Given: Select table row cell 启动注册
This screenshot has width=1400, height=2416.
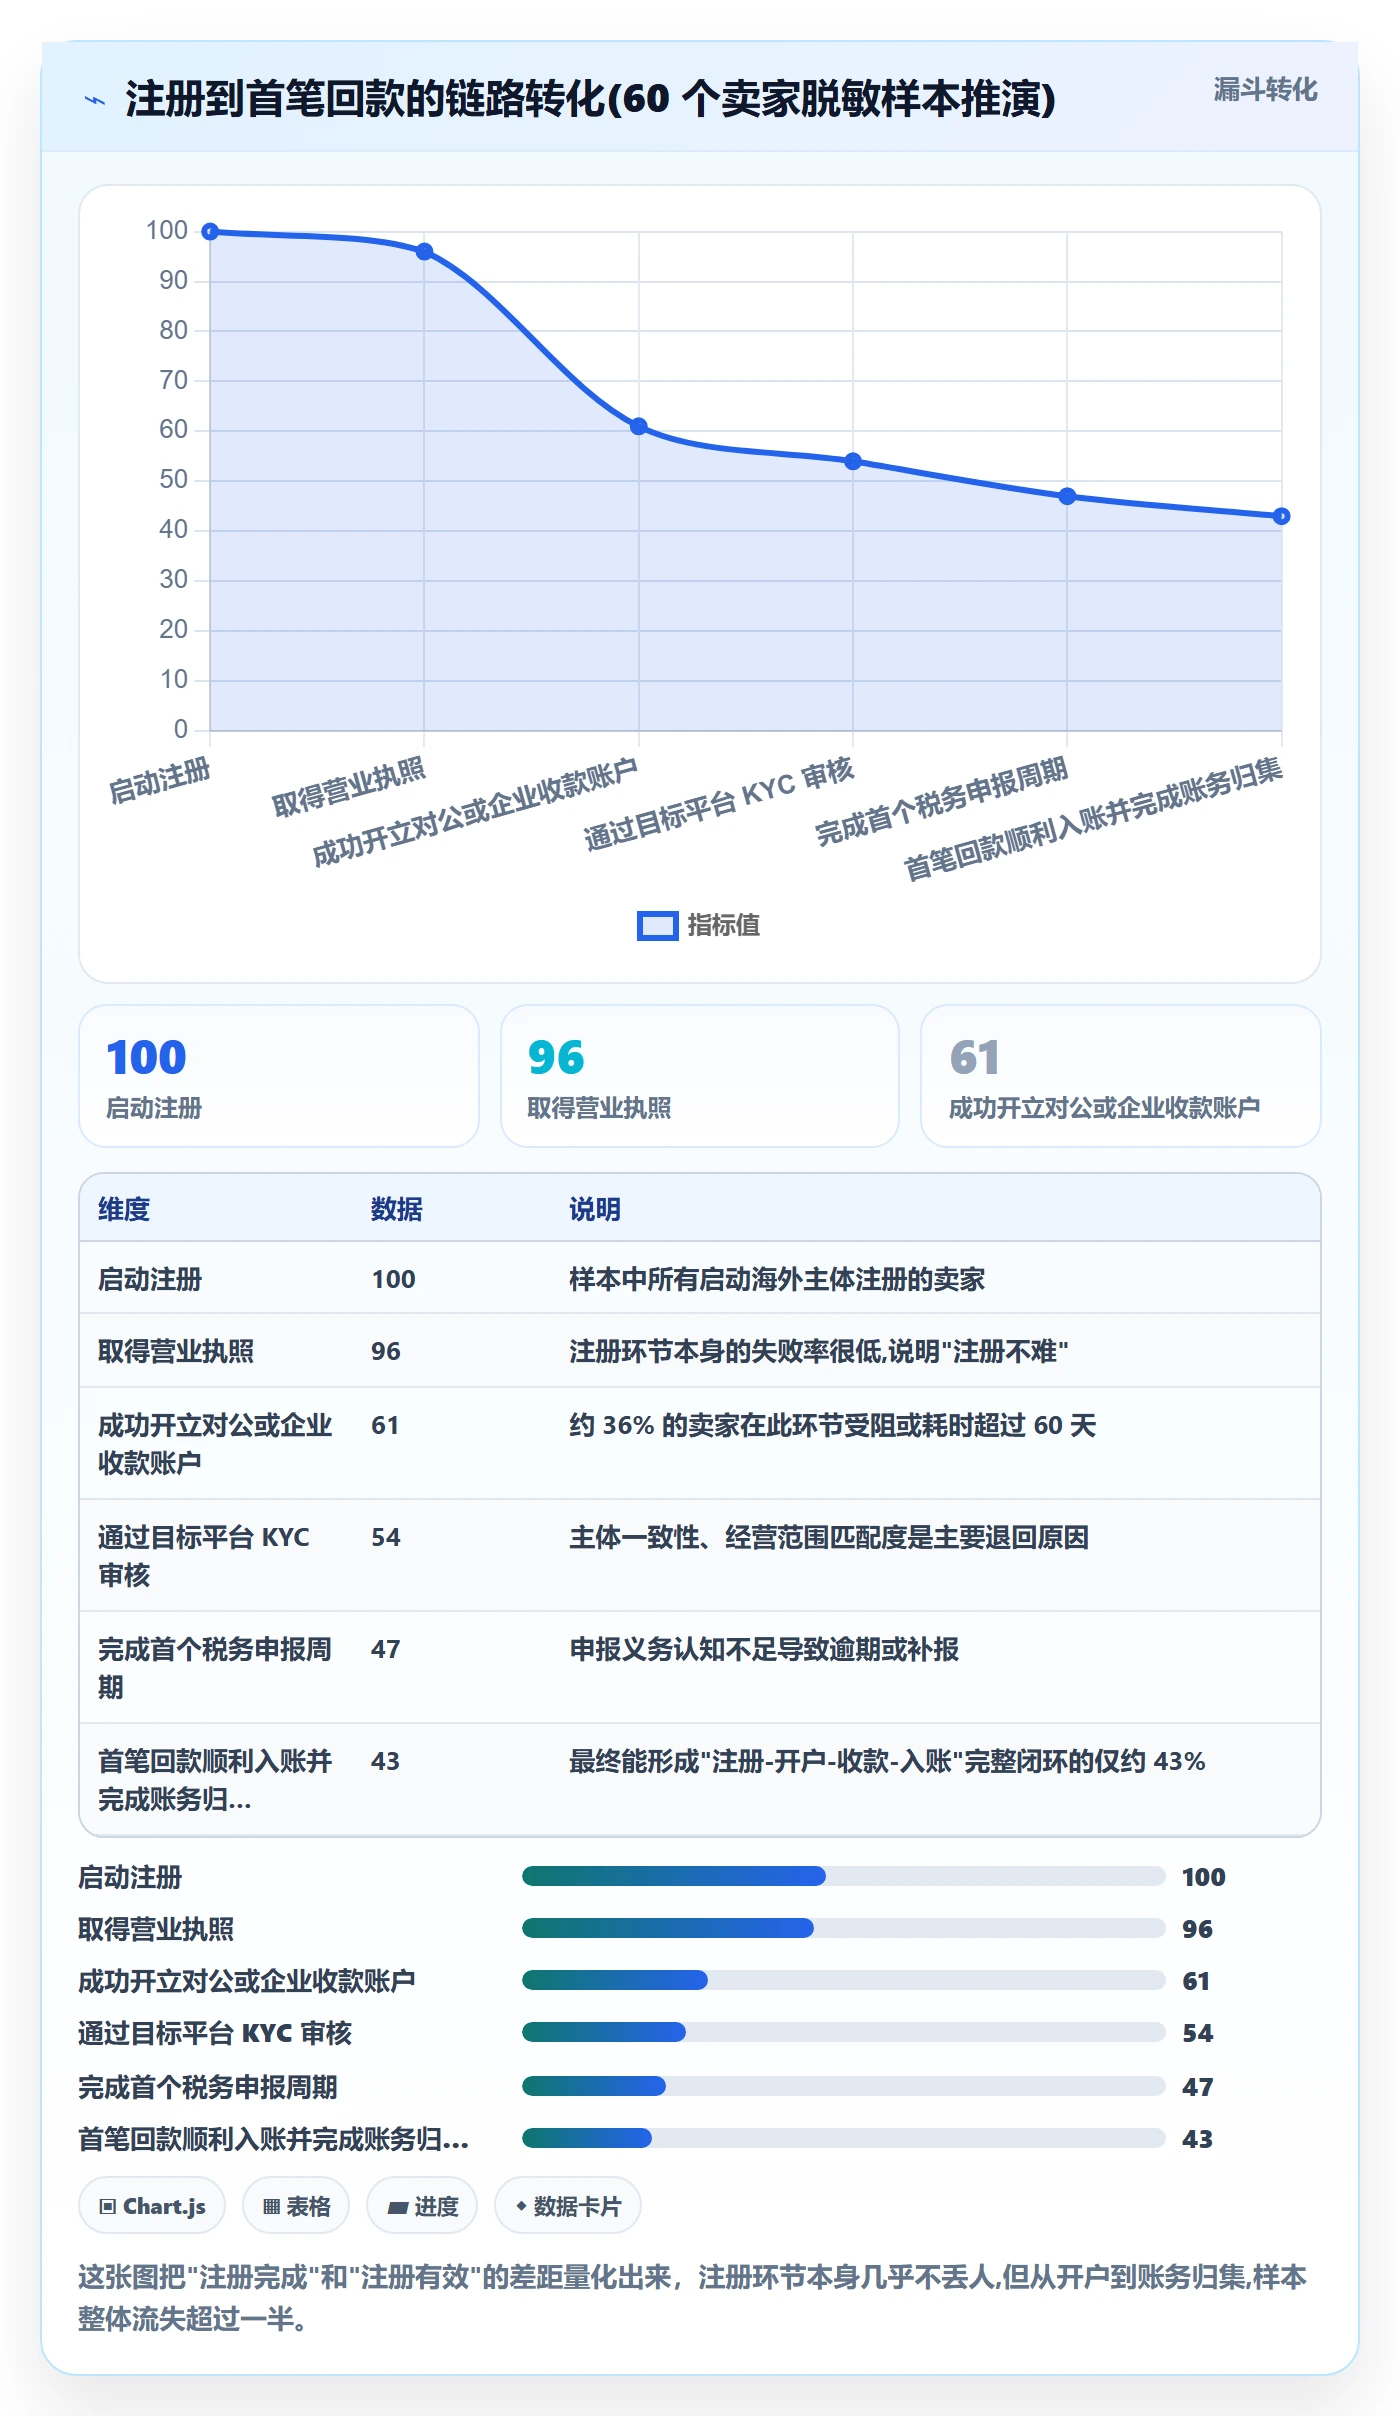Looking at the screenshot, I should (x=150, y=1279).
